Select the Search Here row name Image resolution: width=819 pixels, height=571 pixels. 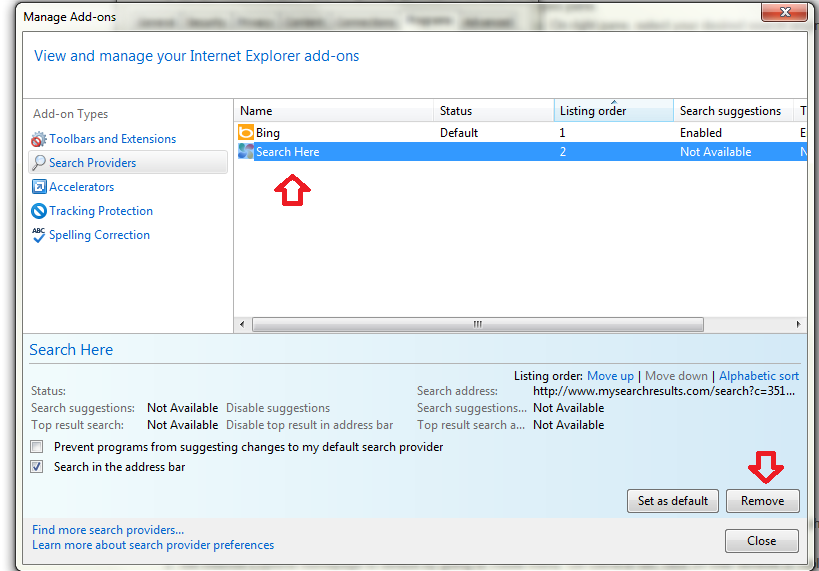[288, 152]
